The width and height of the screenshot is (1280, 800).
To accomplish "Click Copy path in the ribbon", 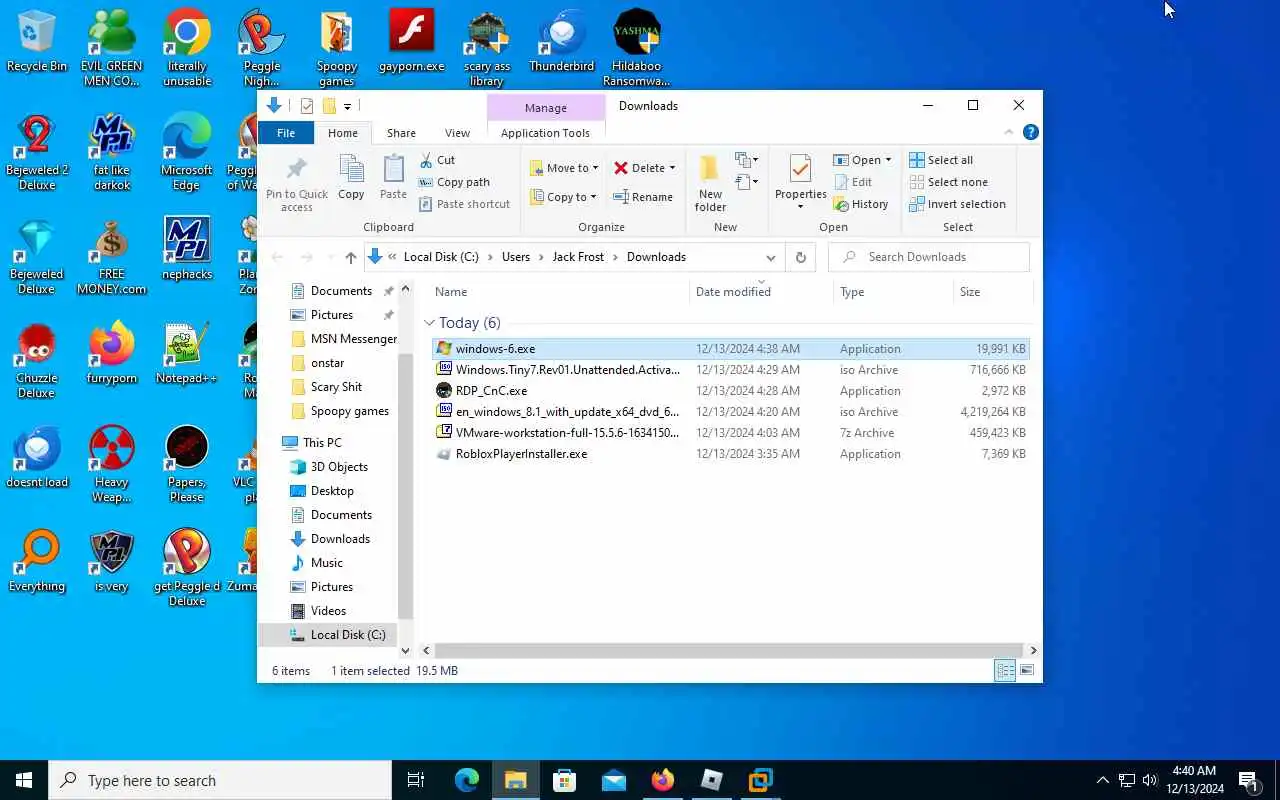I will (x=454, y=182).
